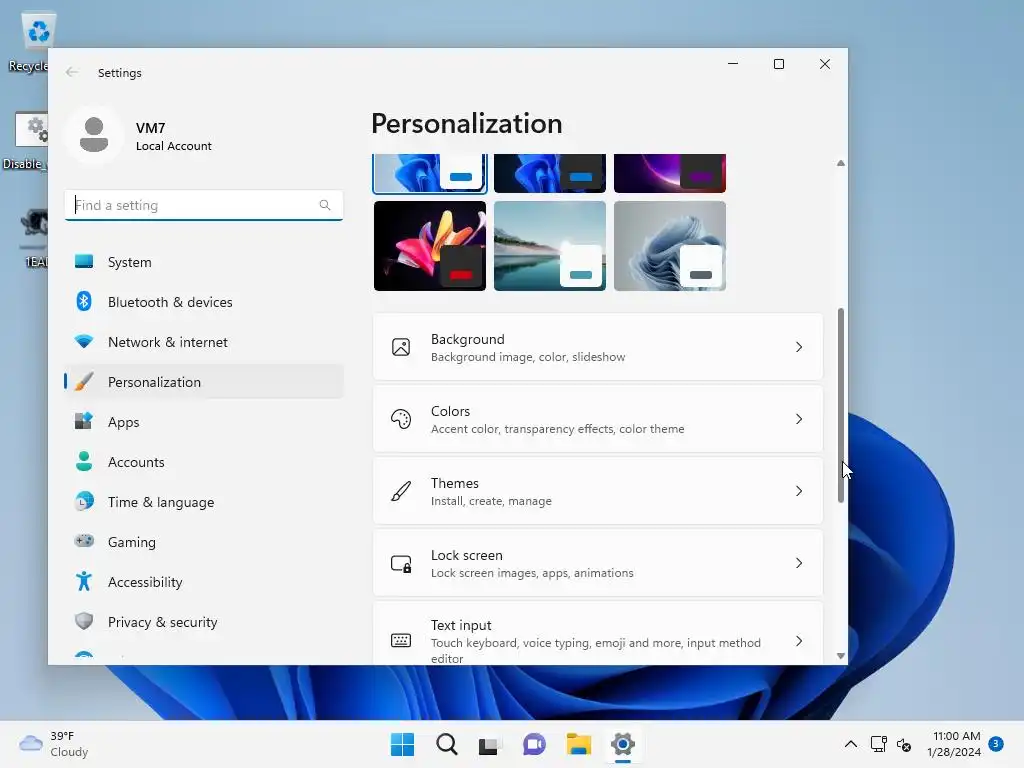
Task: Click the Themes brush icon
Action: (401, 490)
